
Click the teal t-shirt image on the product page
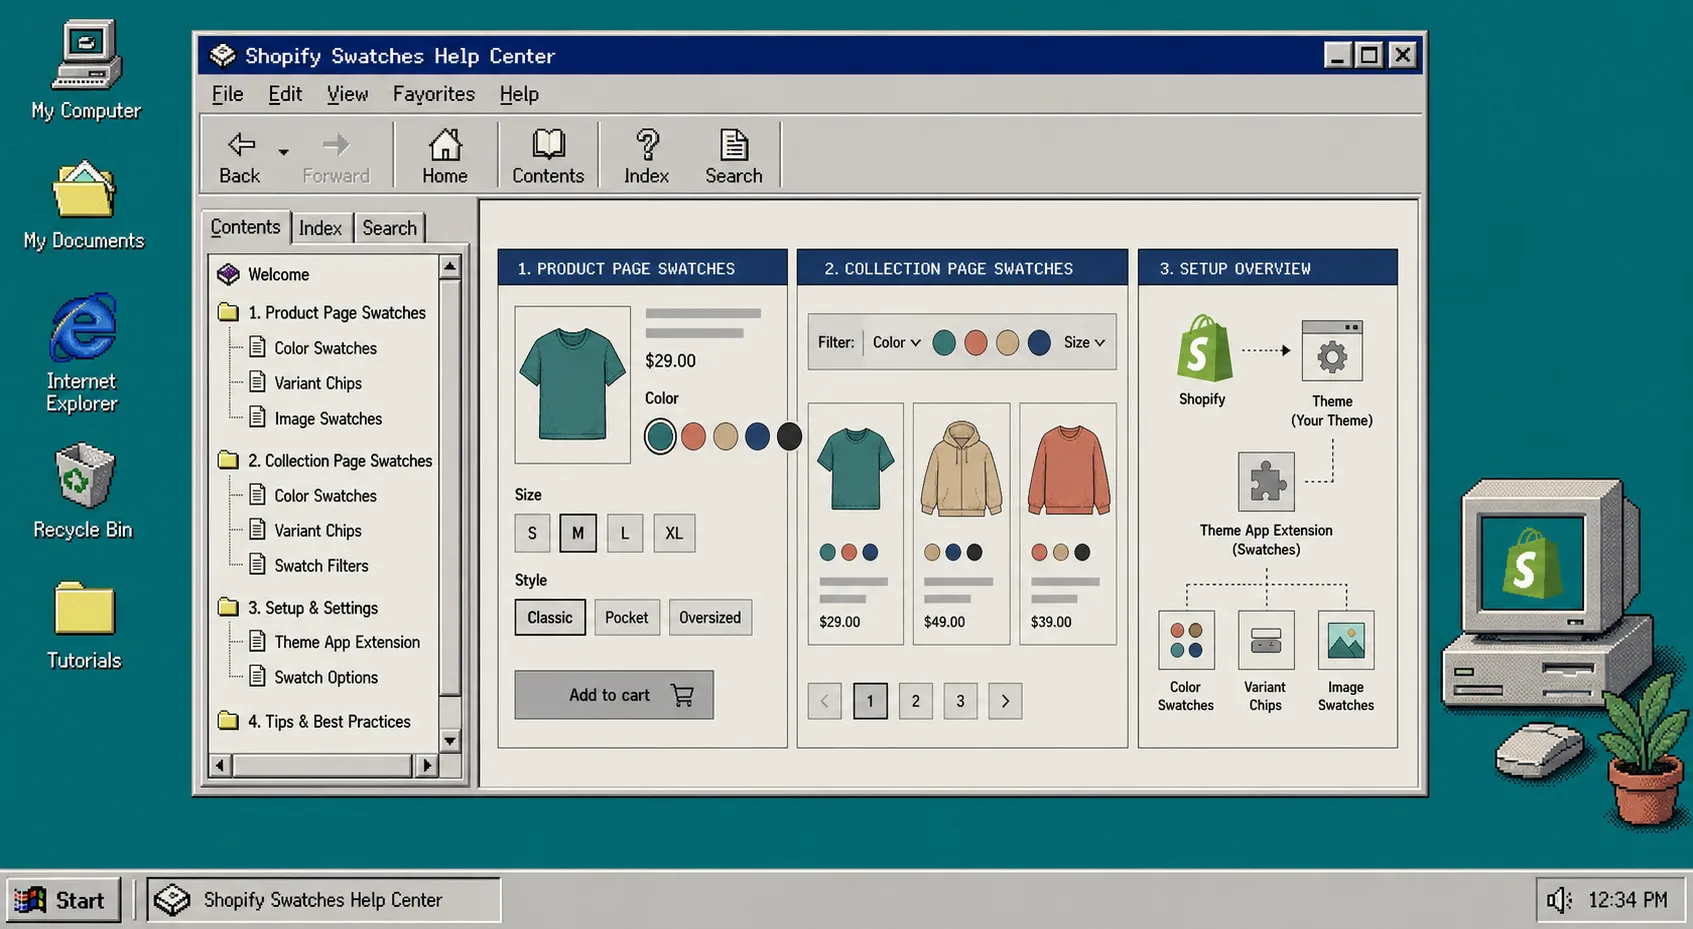(572, 385)
